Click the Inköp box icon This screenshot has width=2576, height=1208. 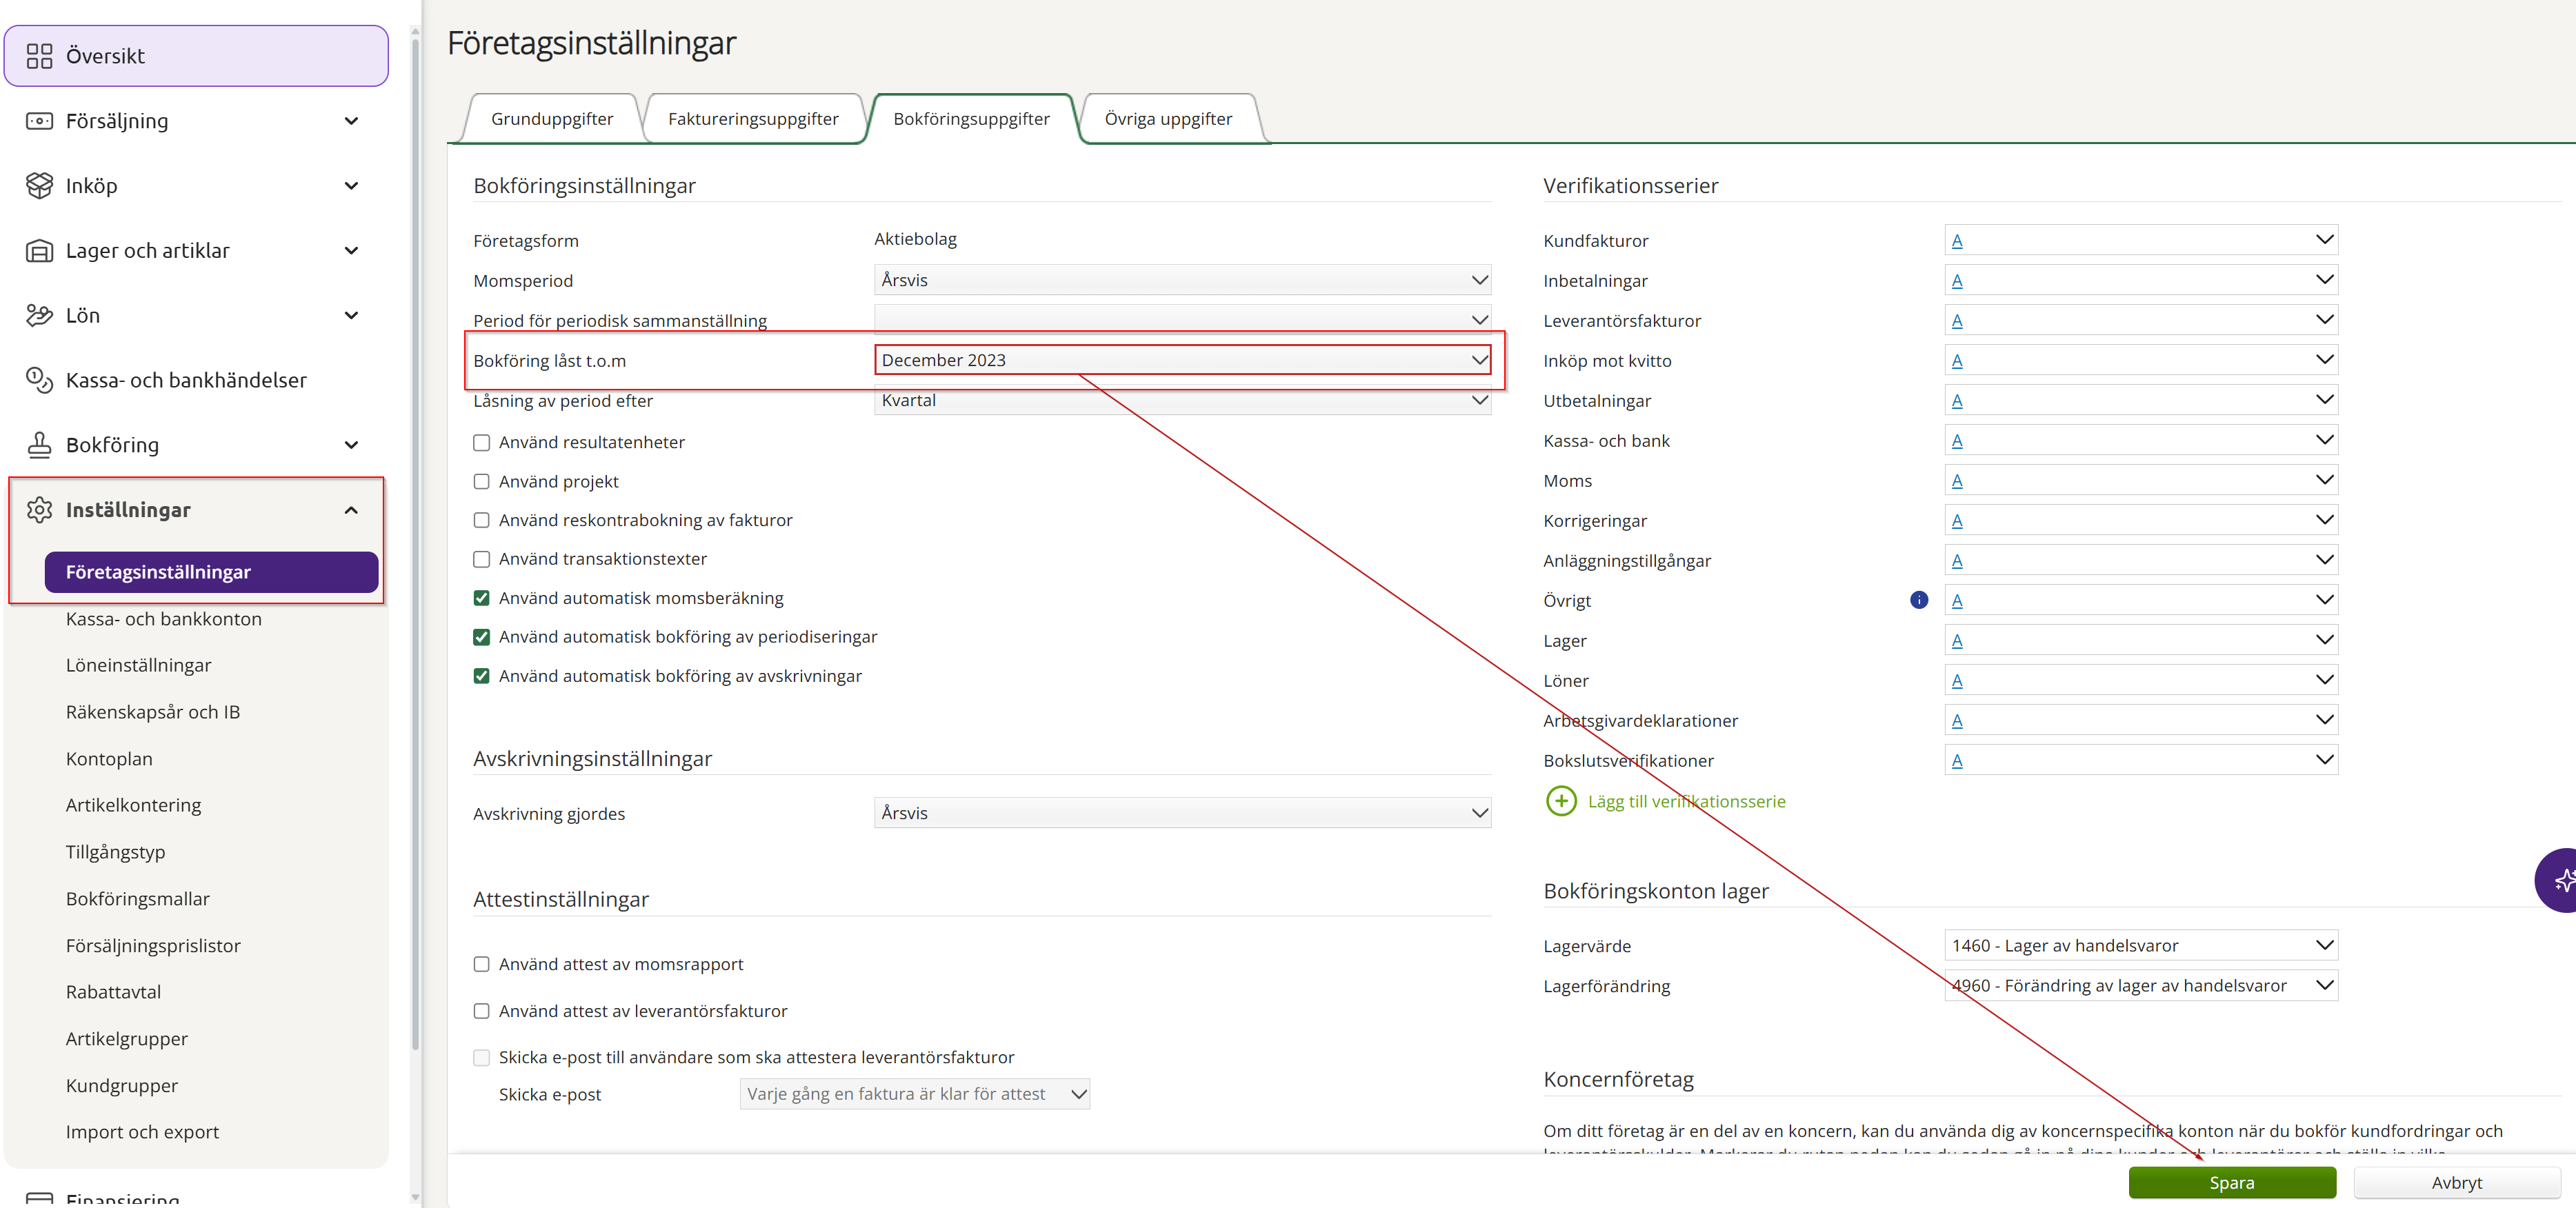point(39,186)
